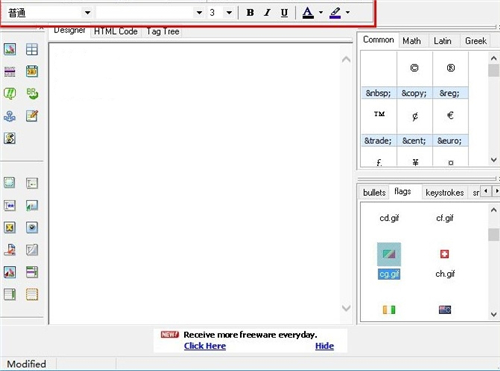Apply italic formatting
This screenshot has height=371, width=500.
[267, 13]
